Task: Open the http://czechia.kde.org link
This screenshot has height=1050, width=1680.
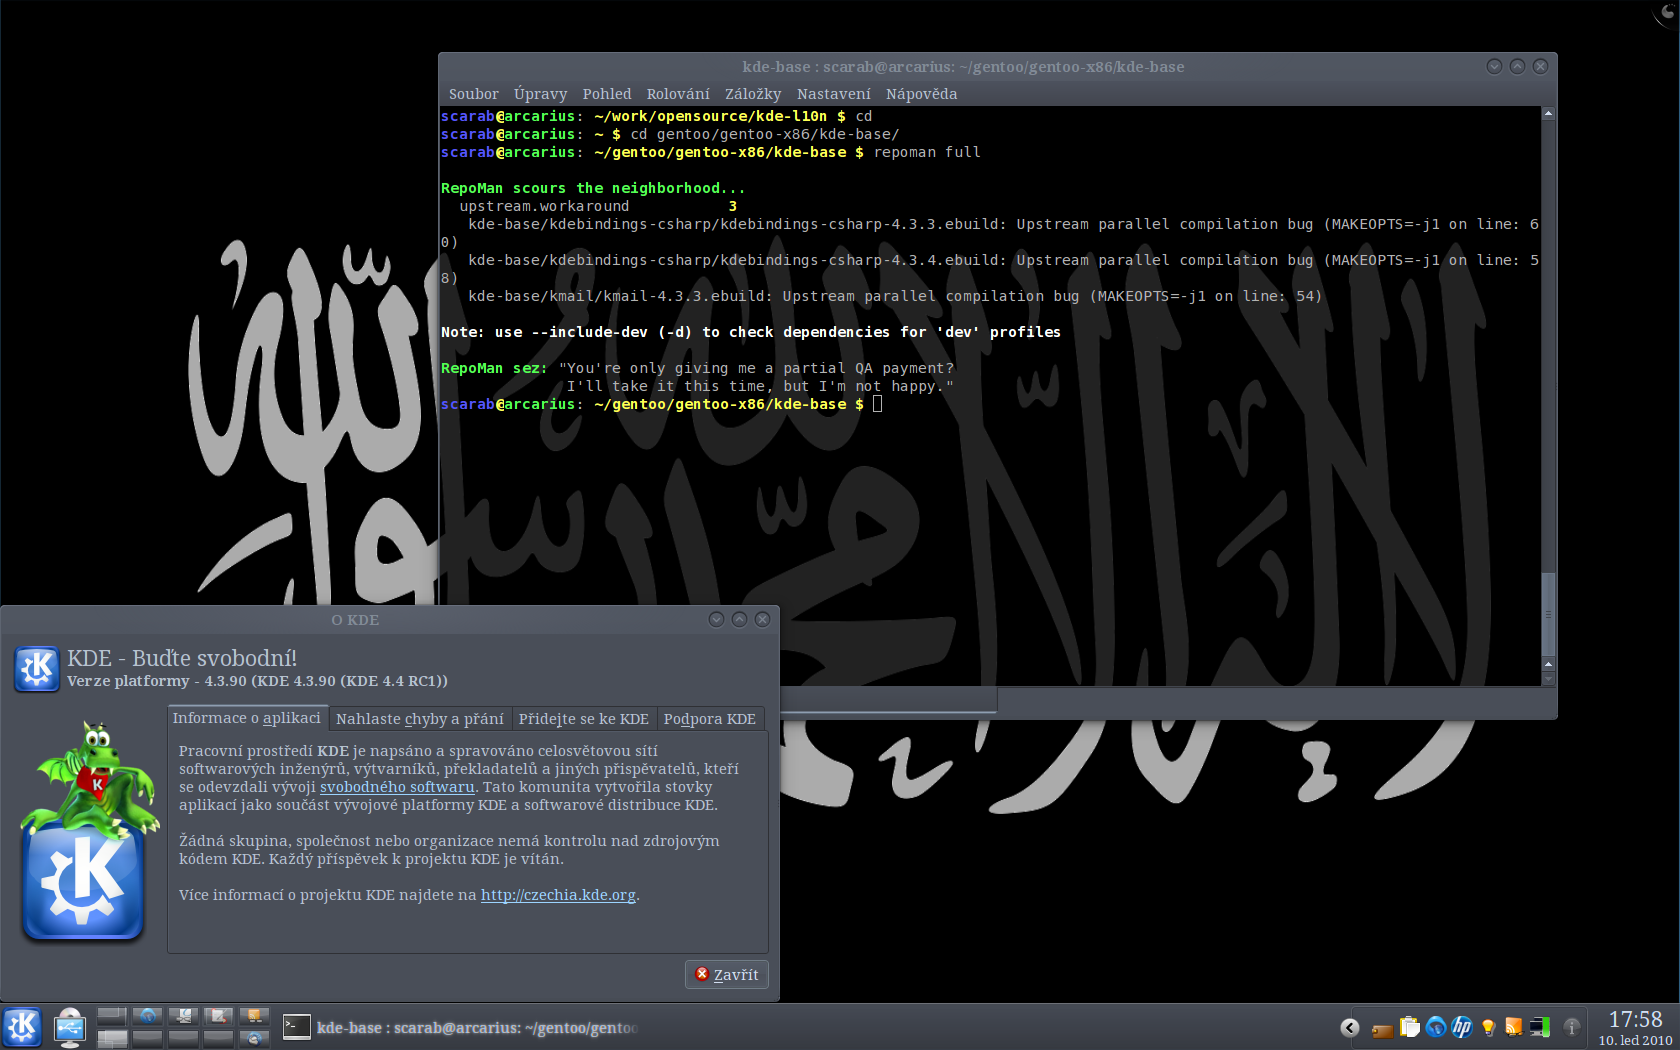Action: [x=558, y=895]
